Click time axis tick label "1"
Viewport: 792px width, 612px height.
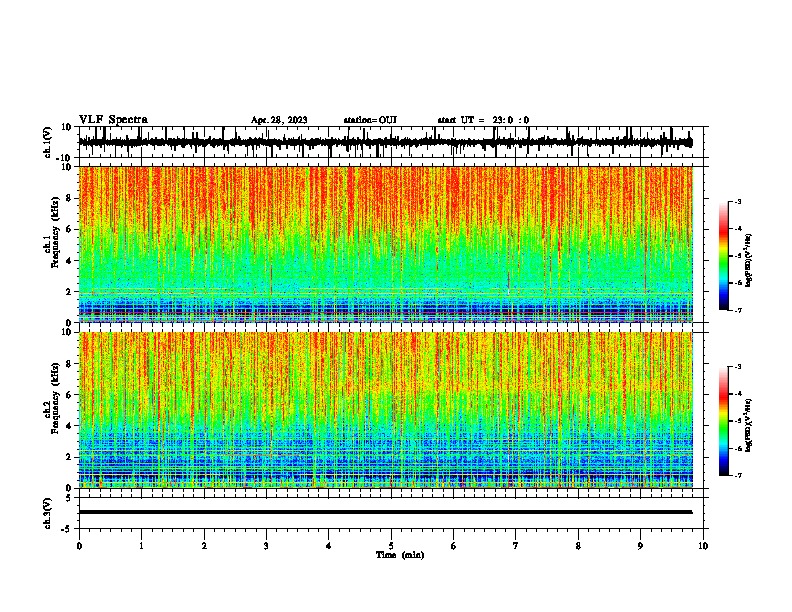[141, 546]
